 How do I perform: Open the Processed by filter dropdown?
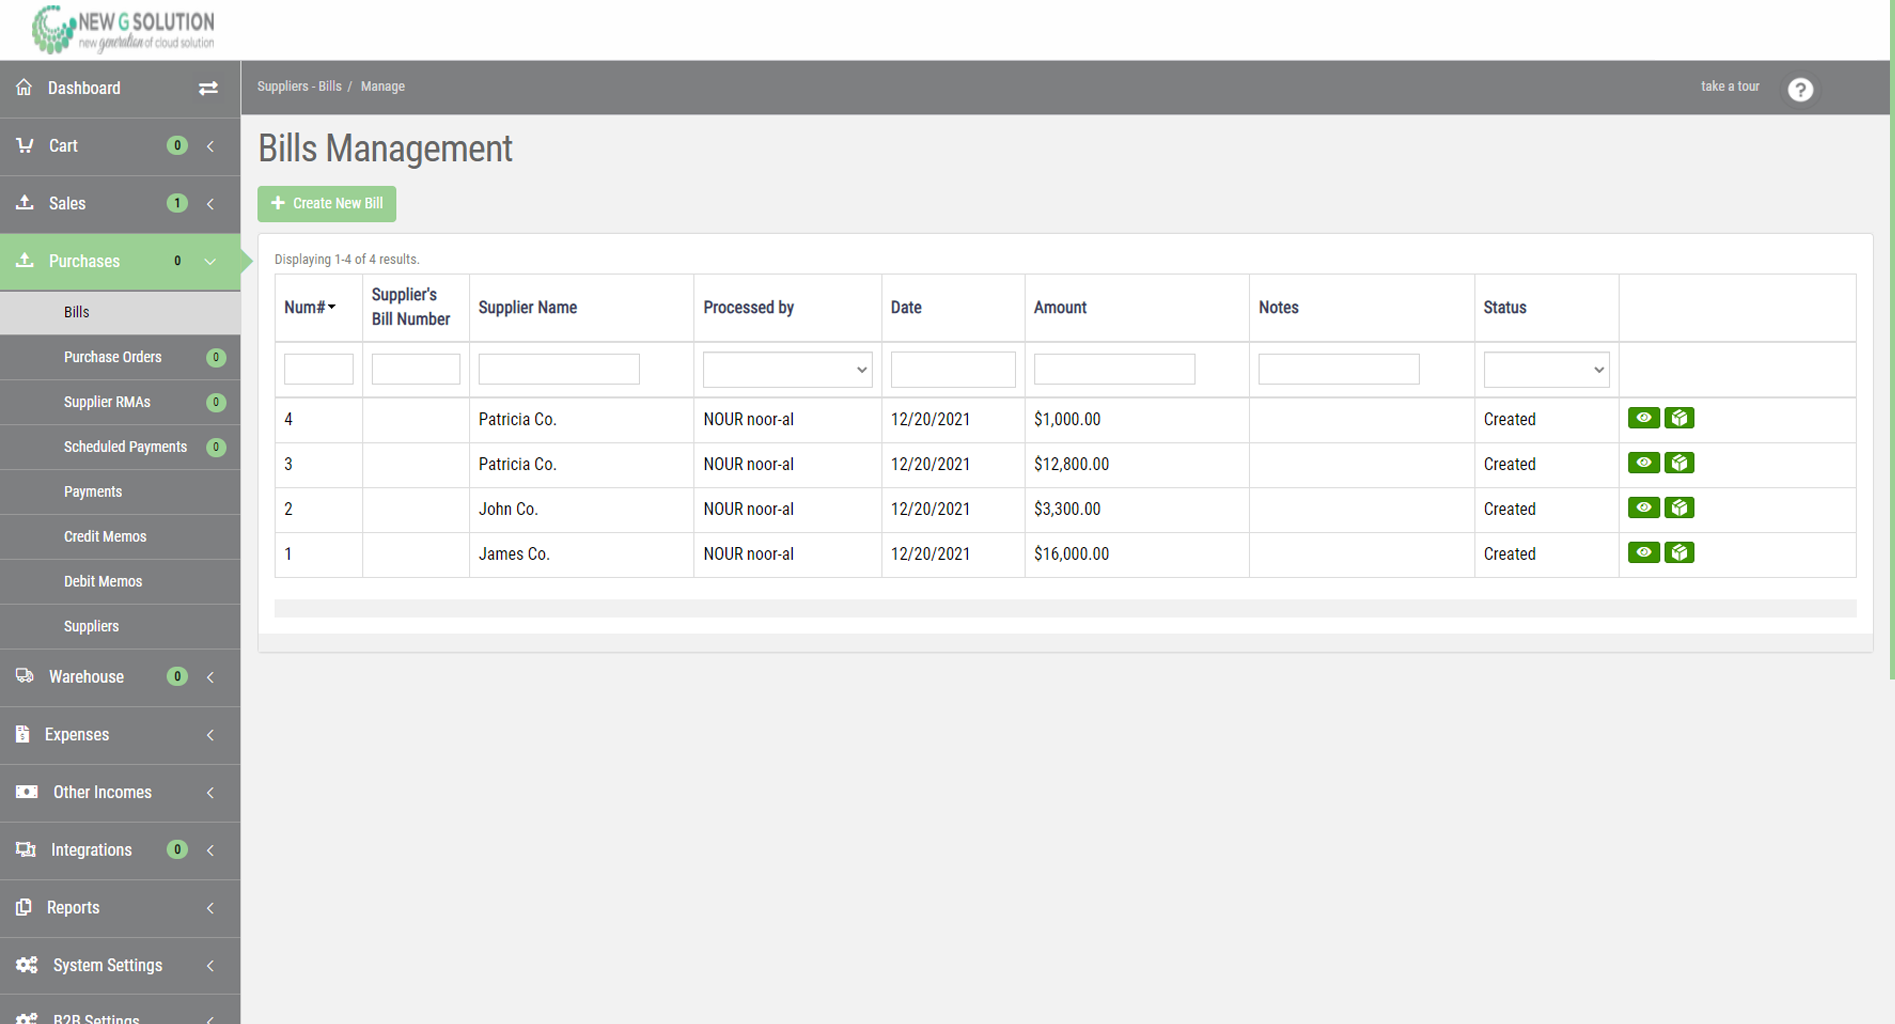point(787,370)
